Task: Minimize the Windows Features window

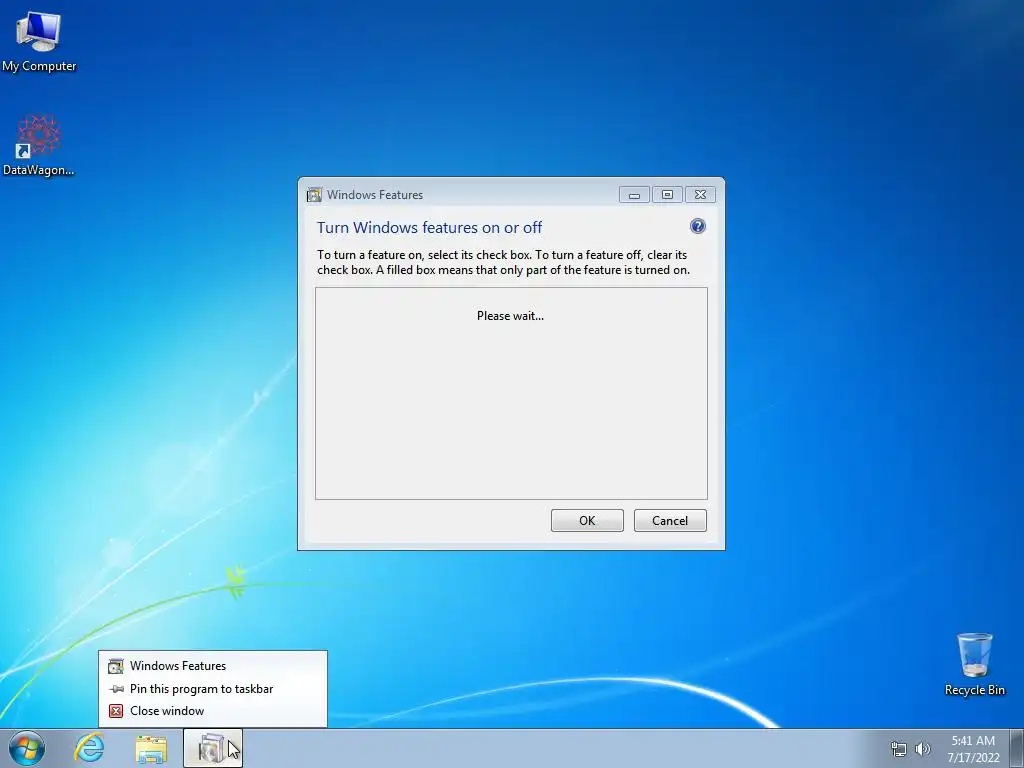Action: 634,195
